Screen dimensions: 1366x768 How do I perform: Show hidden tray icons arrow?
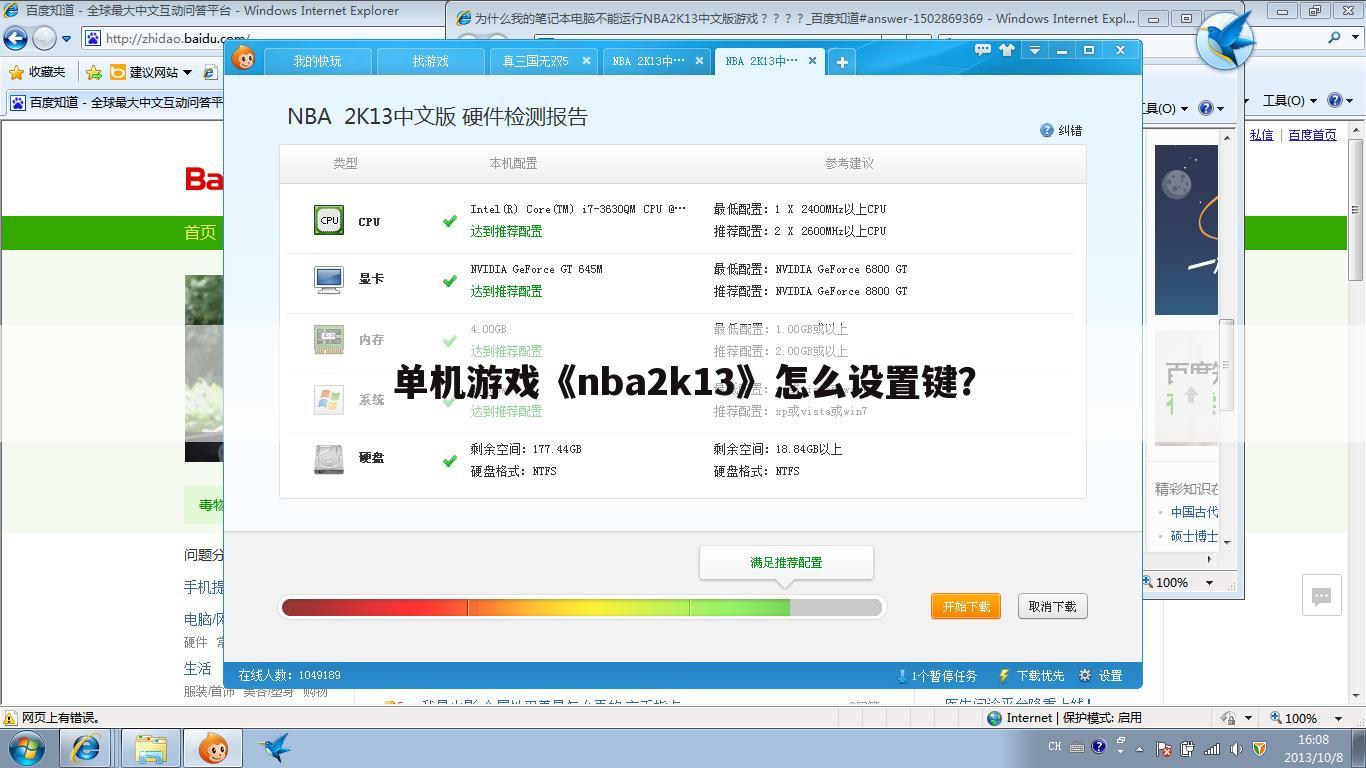(1139, 748)
